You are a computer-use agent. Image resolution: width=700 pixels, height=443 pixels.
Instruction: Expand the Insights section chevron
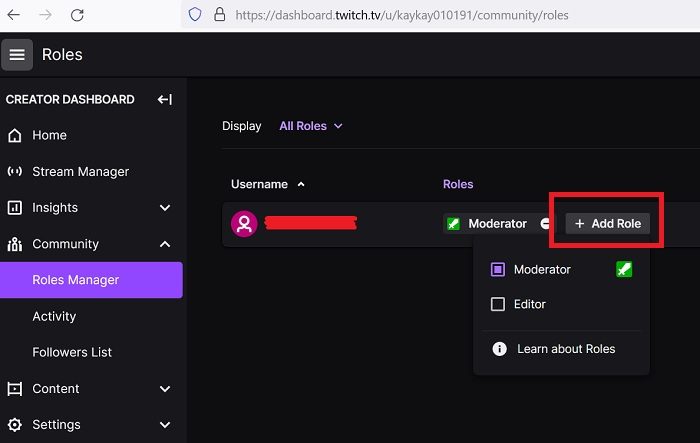(x=165, y=208)
